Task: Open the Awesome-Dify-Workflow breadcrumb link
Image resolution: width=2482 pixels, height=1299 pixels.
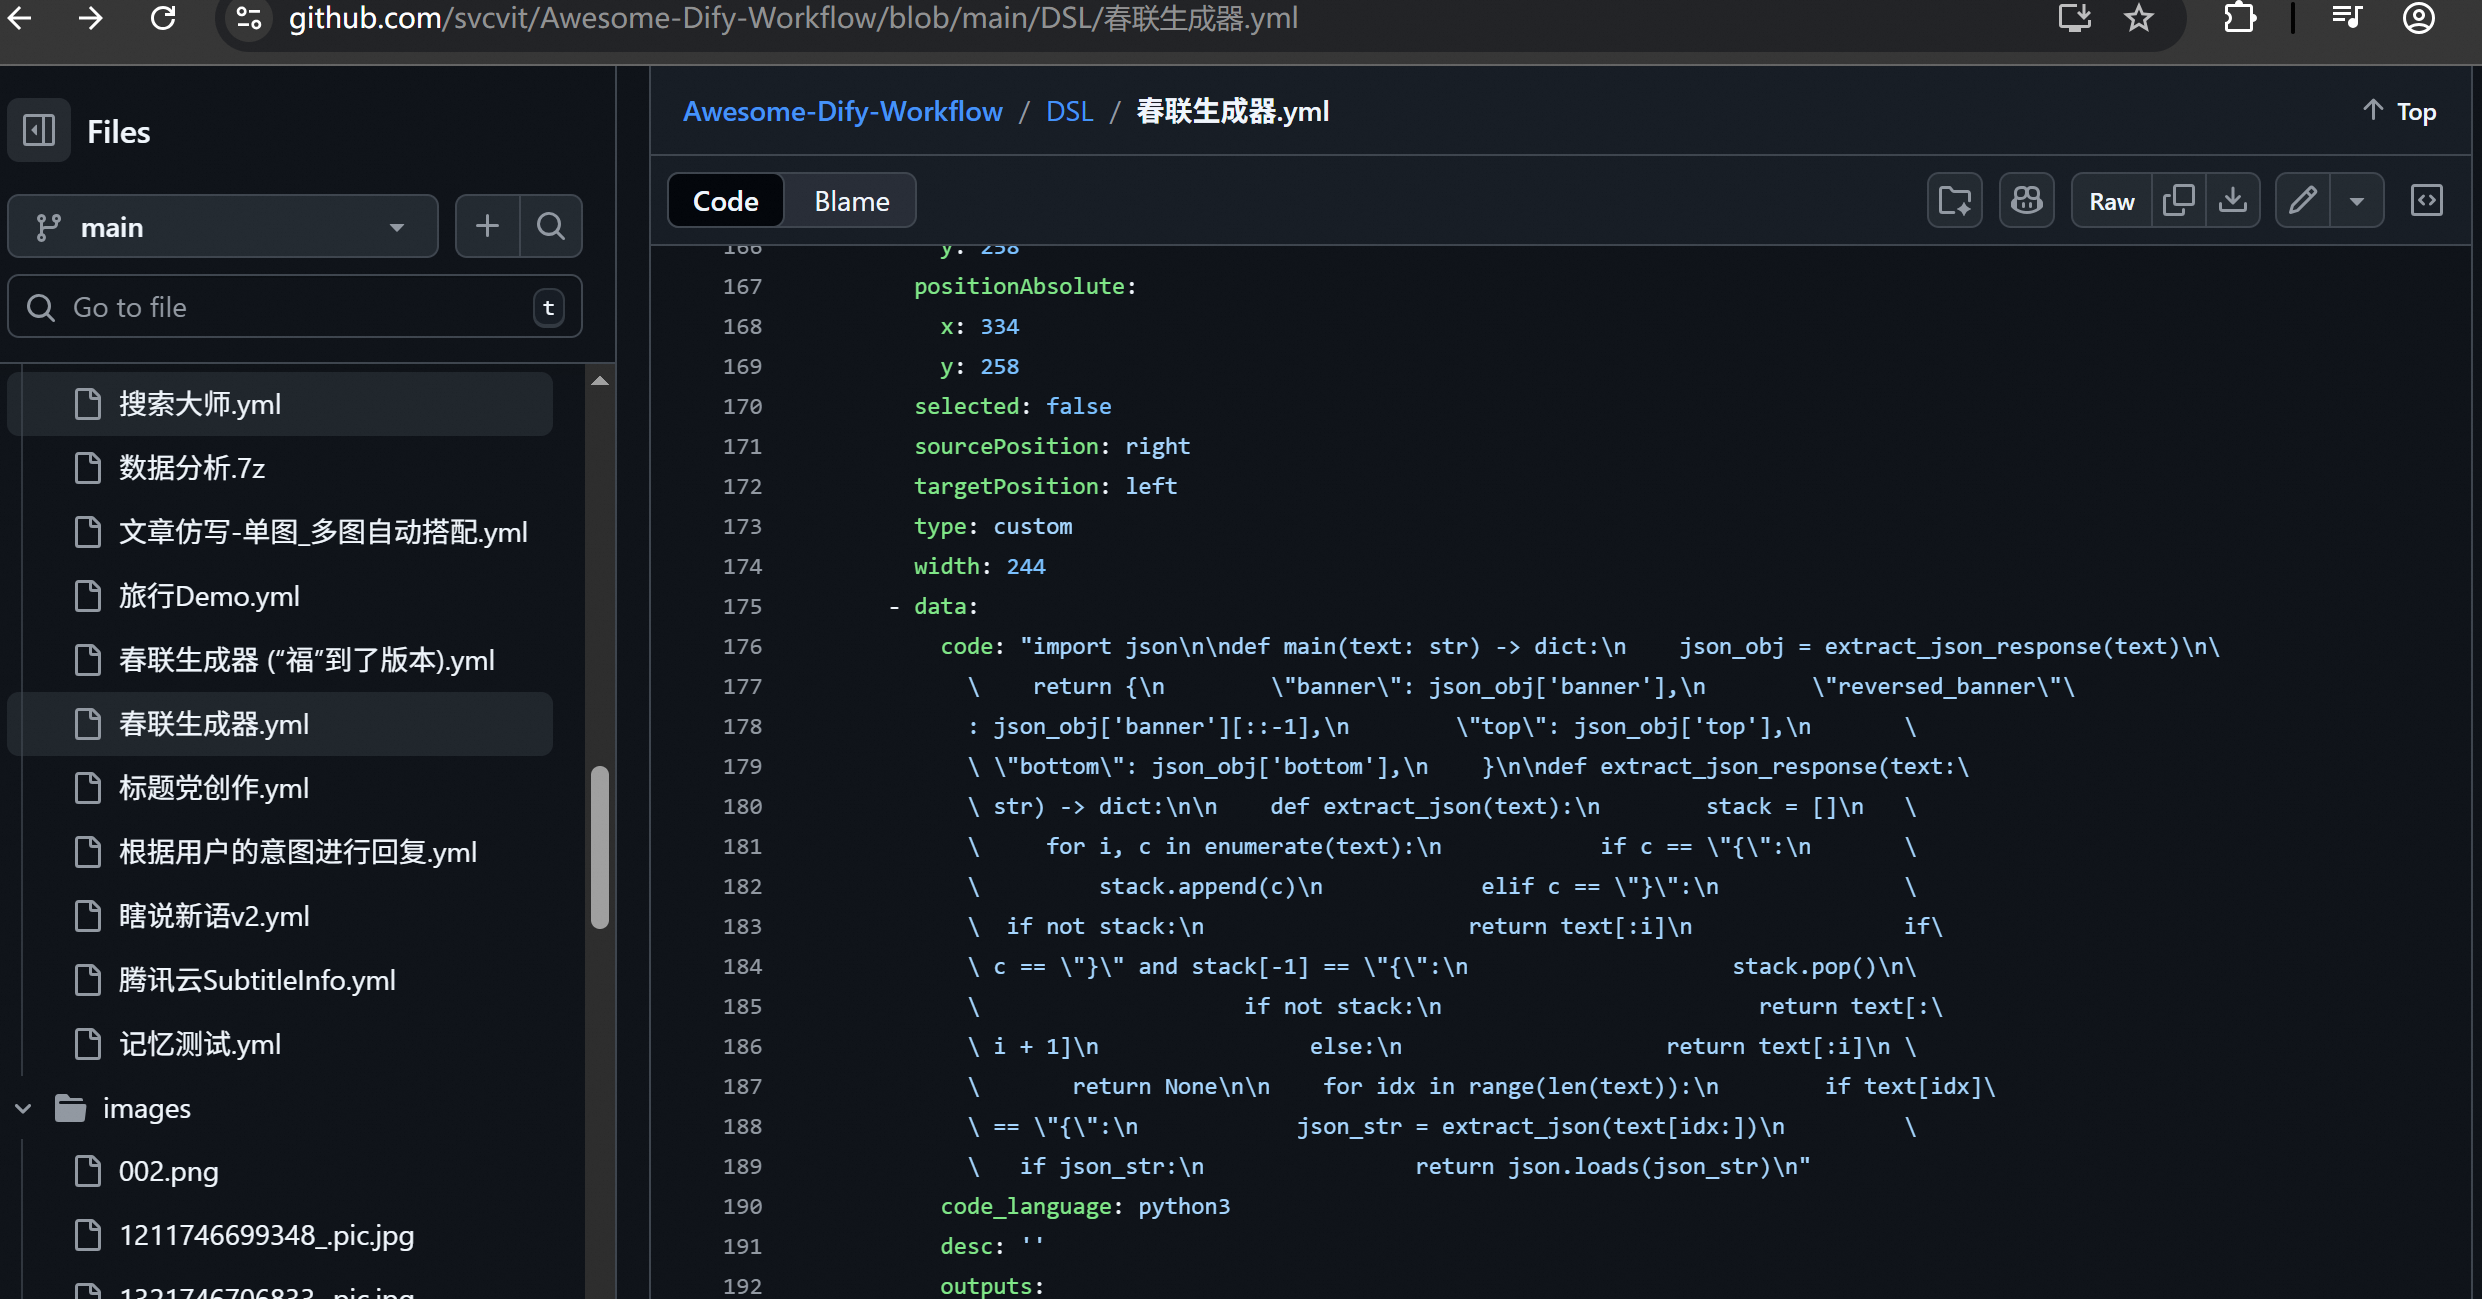Action: click(x=842, y=111)
